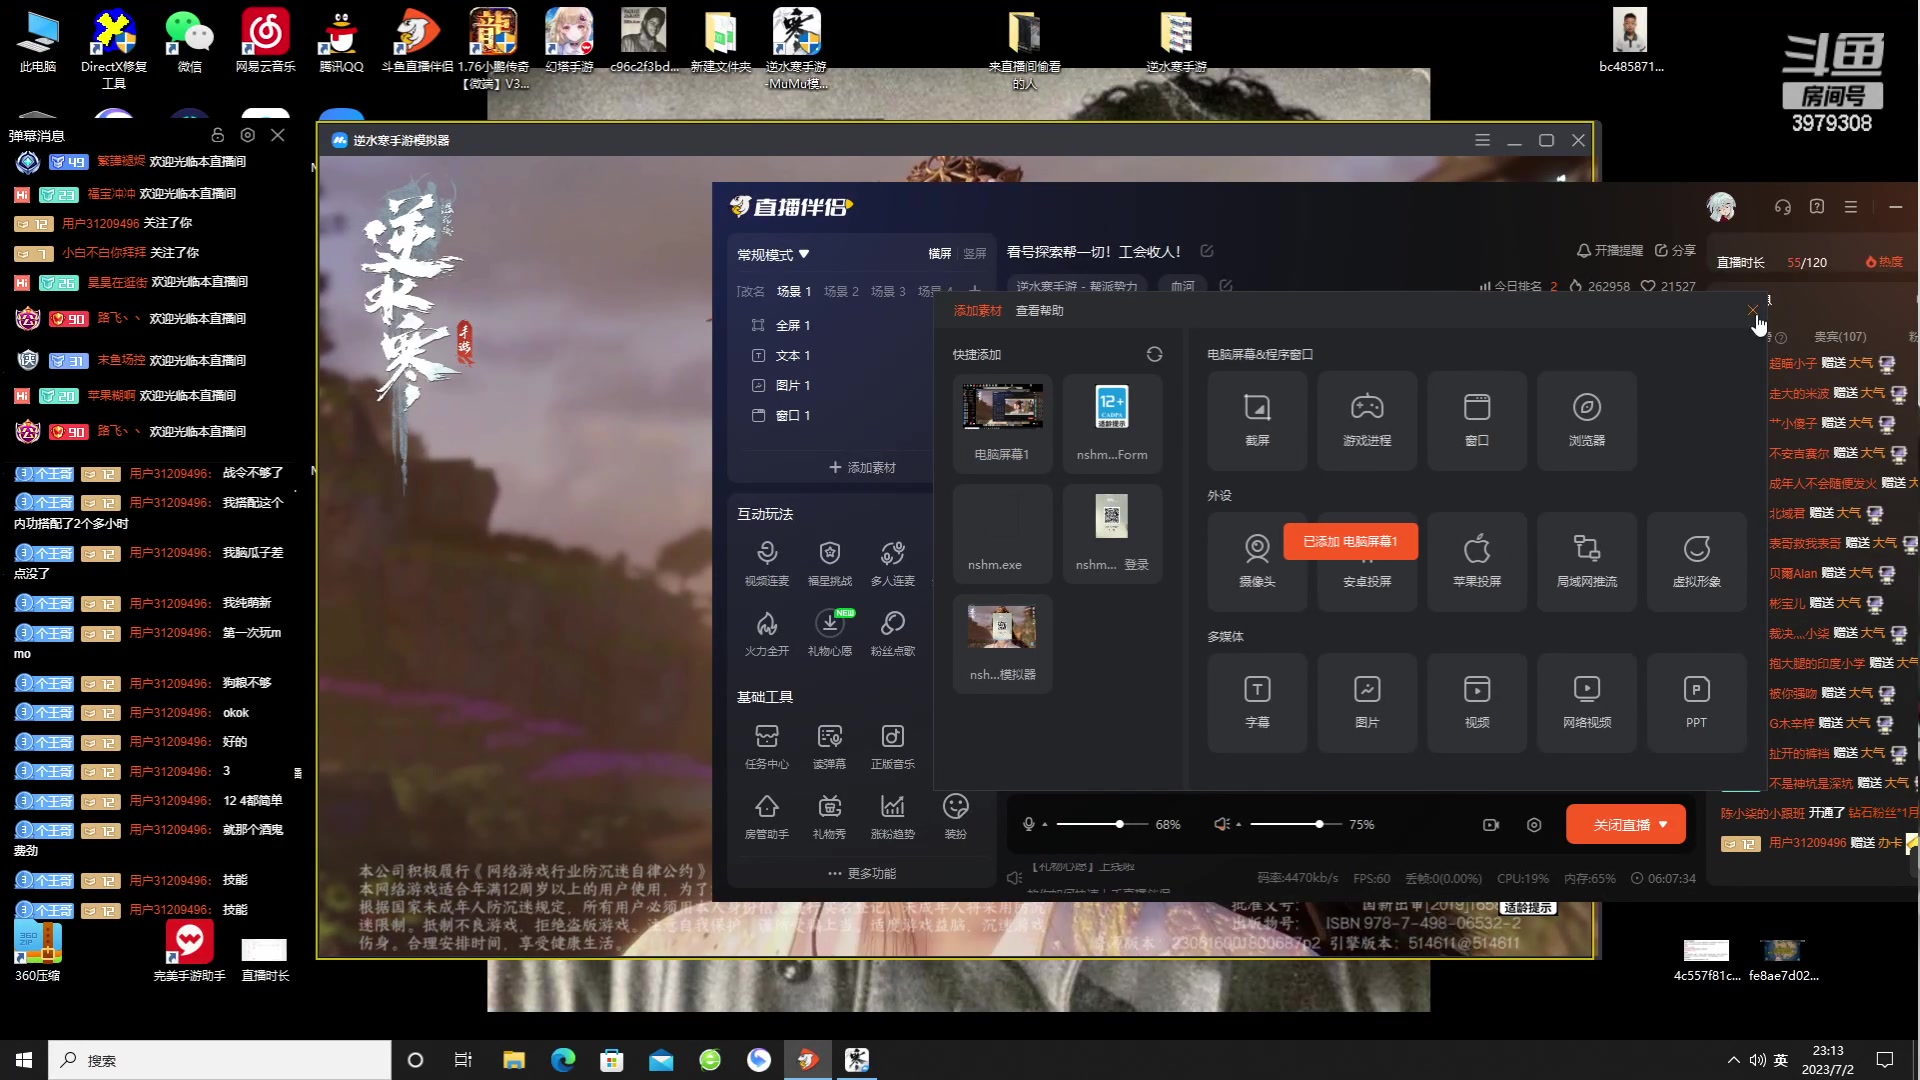Viewport: 1920px width, 1080px height.
Task: Launch the 火力全开 feature
Action: click(767, 633)
